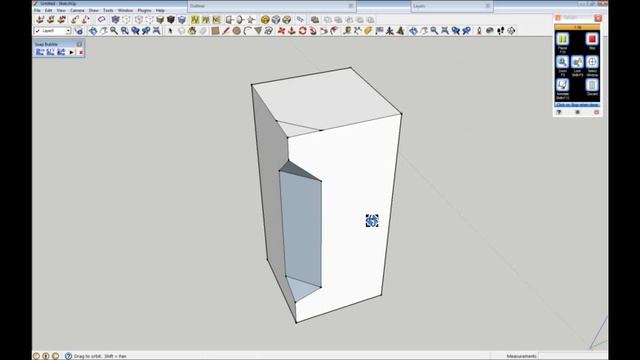Open the Draw menu
This screenshot has width=640, height=360.
click(93, 10)
